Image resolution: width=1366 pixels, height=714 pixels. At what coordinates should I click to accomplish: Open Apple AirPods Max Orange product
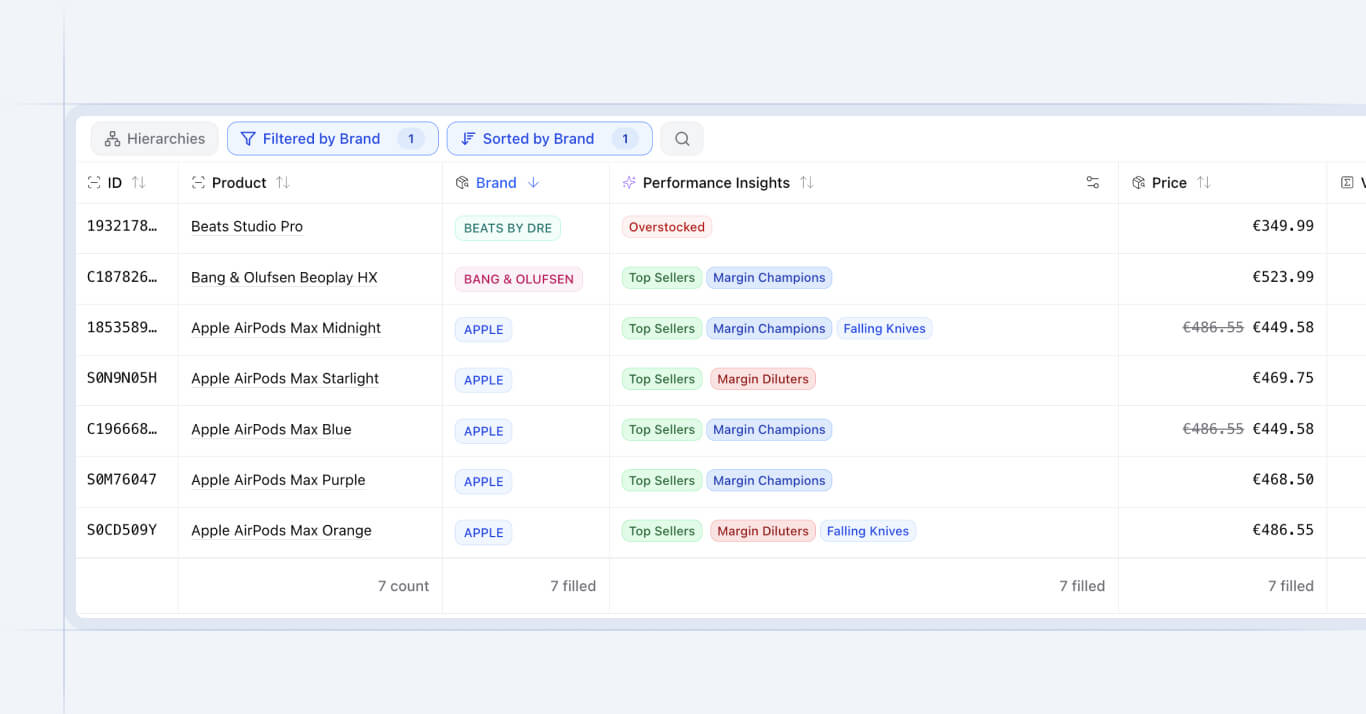(x=281, y=531)
